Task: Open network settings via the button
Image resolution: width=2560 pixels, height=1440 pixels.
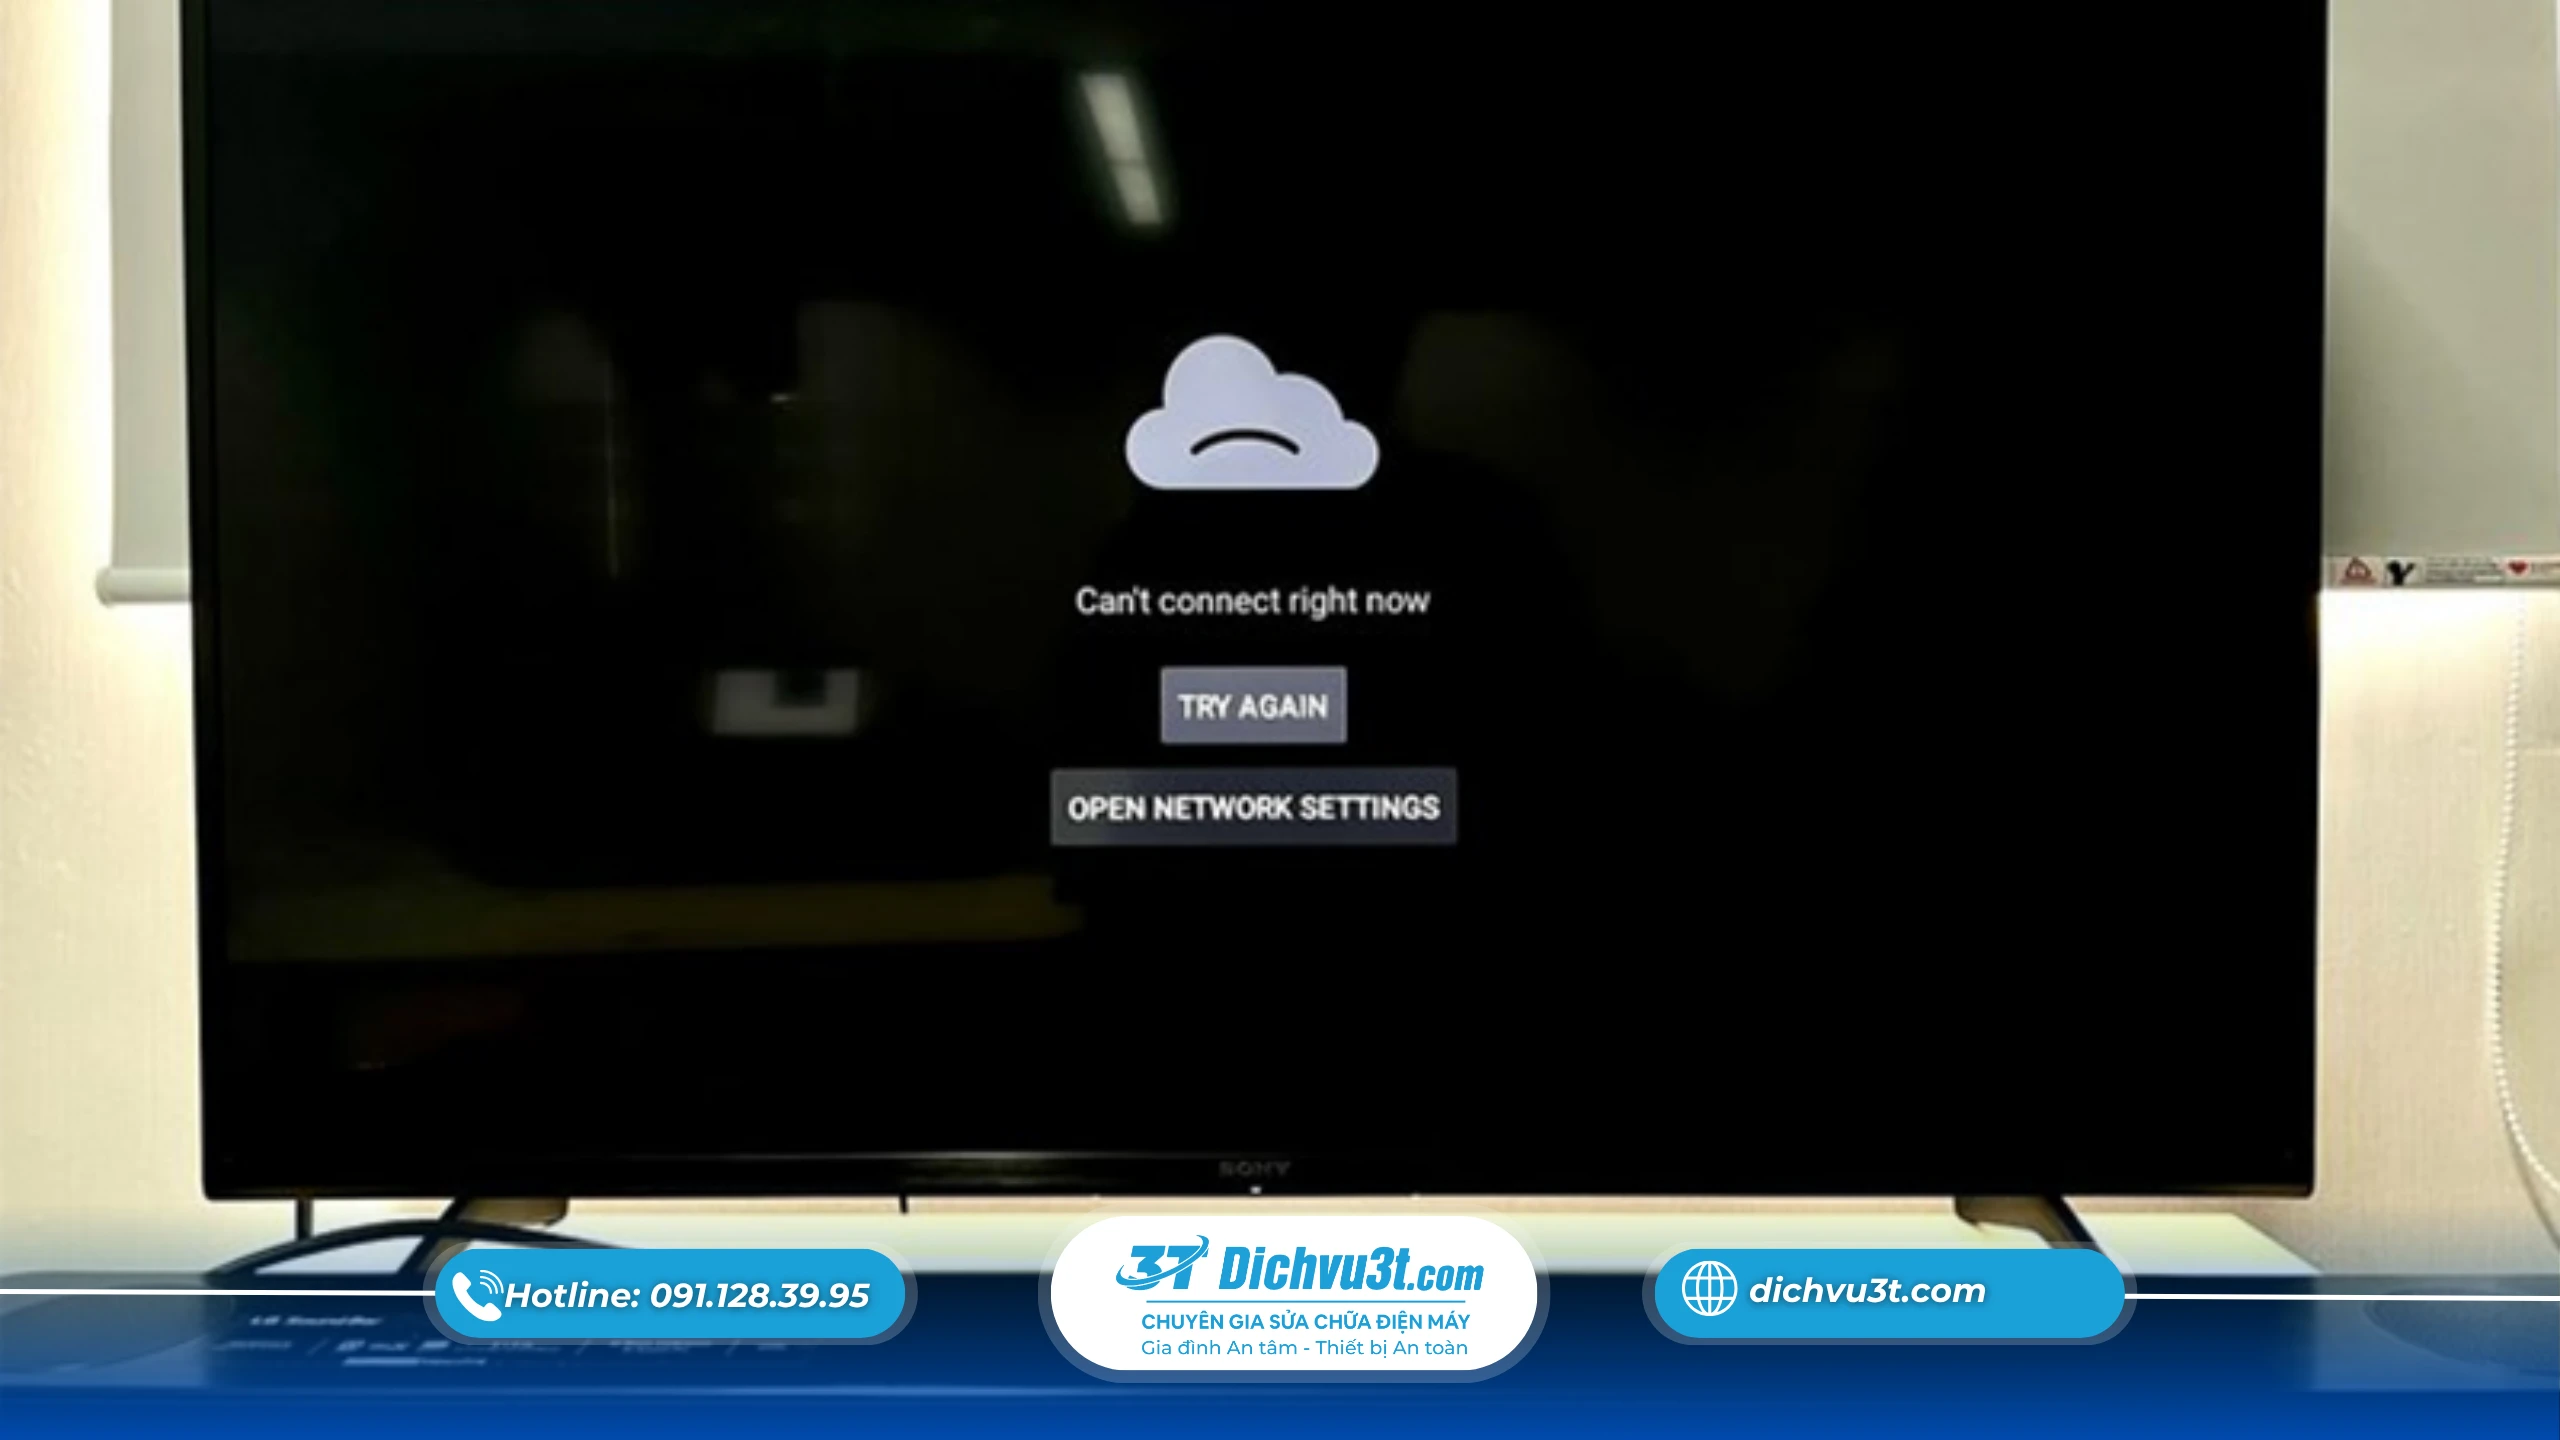Action: [x=1253, y=807]
